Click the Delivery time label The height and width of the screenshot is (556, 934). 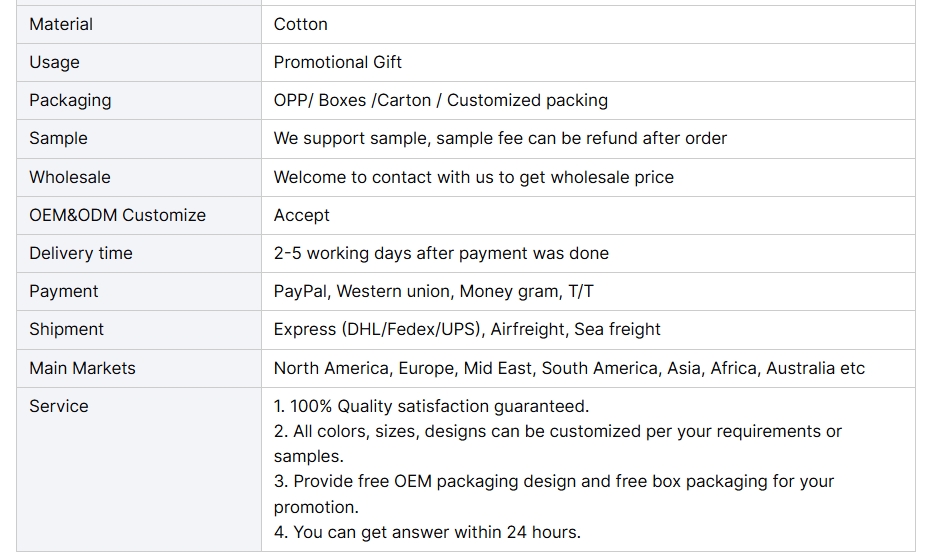(81, 254)
